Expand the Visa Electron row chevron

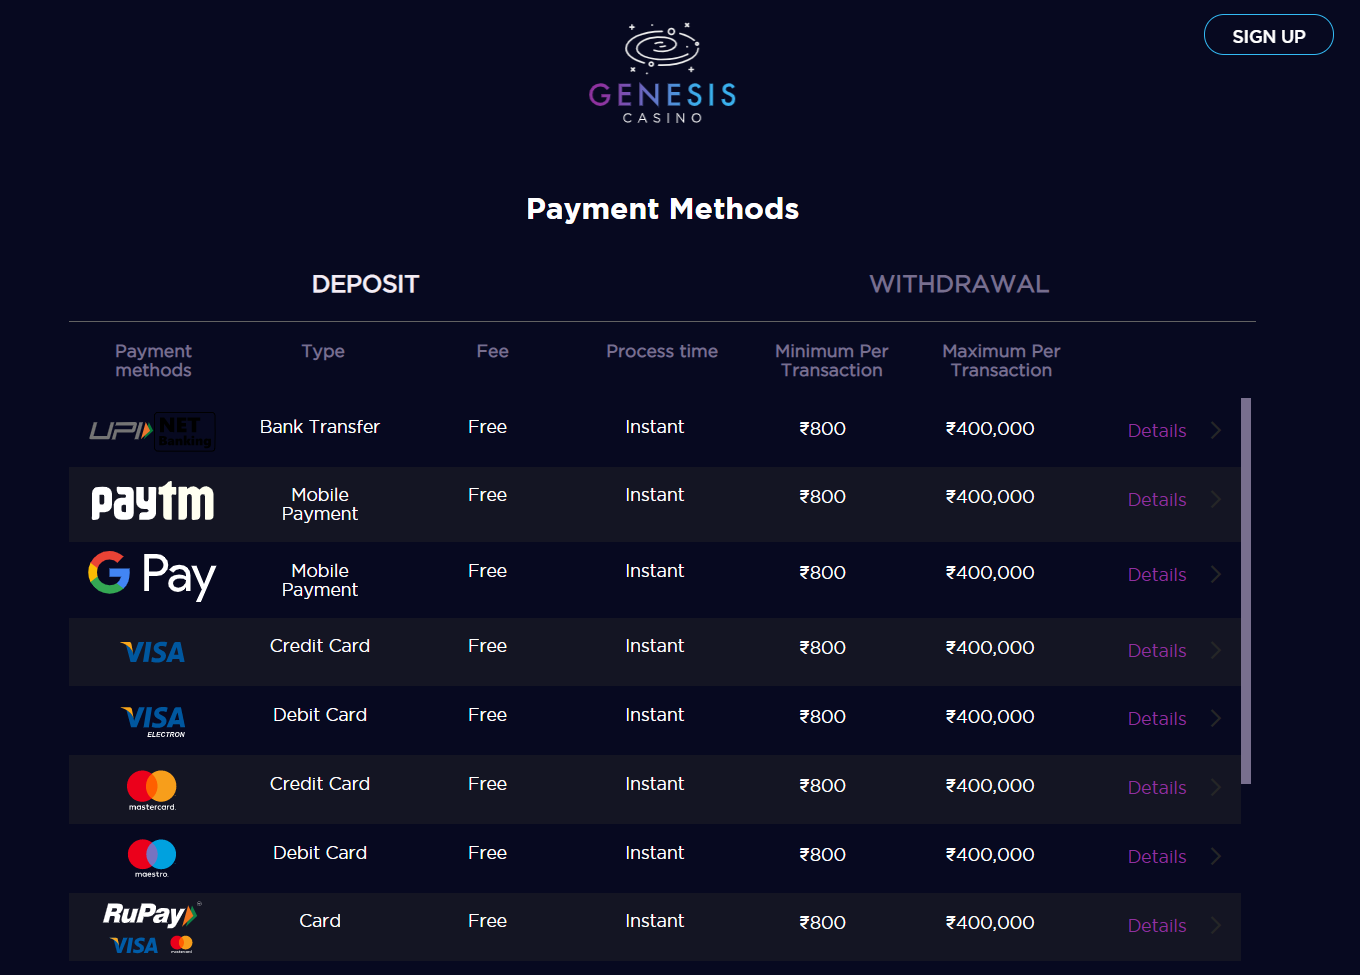point(1216,718)
